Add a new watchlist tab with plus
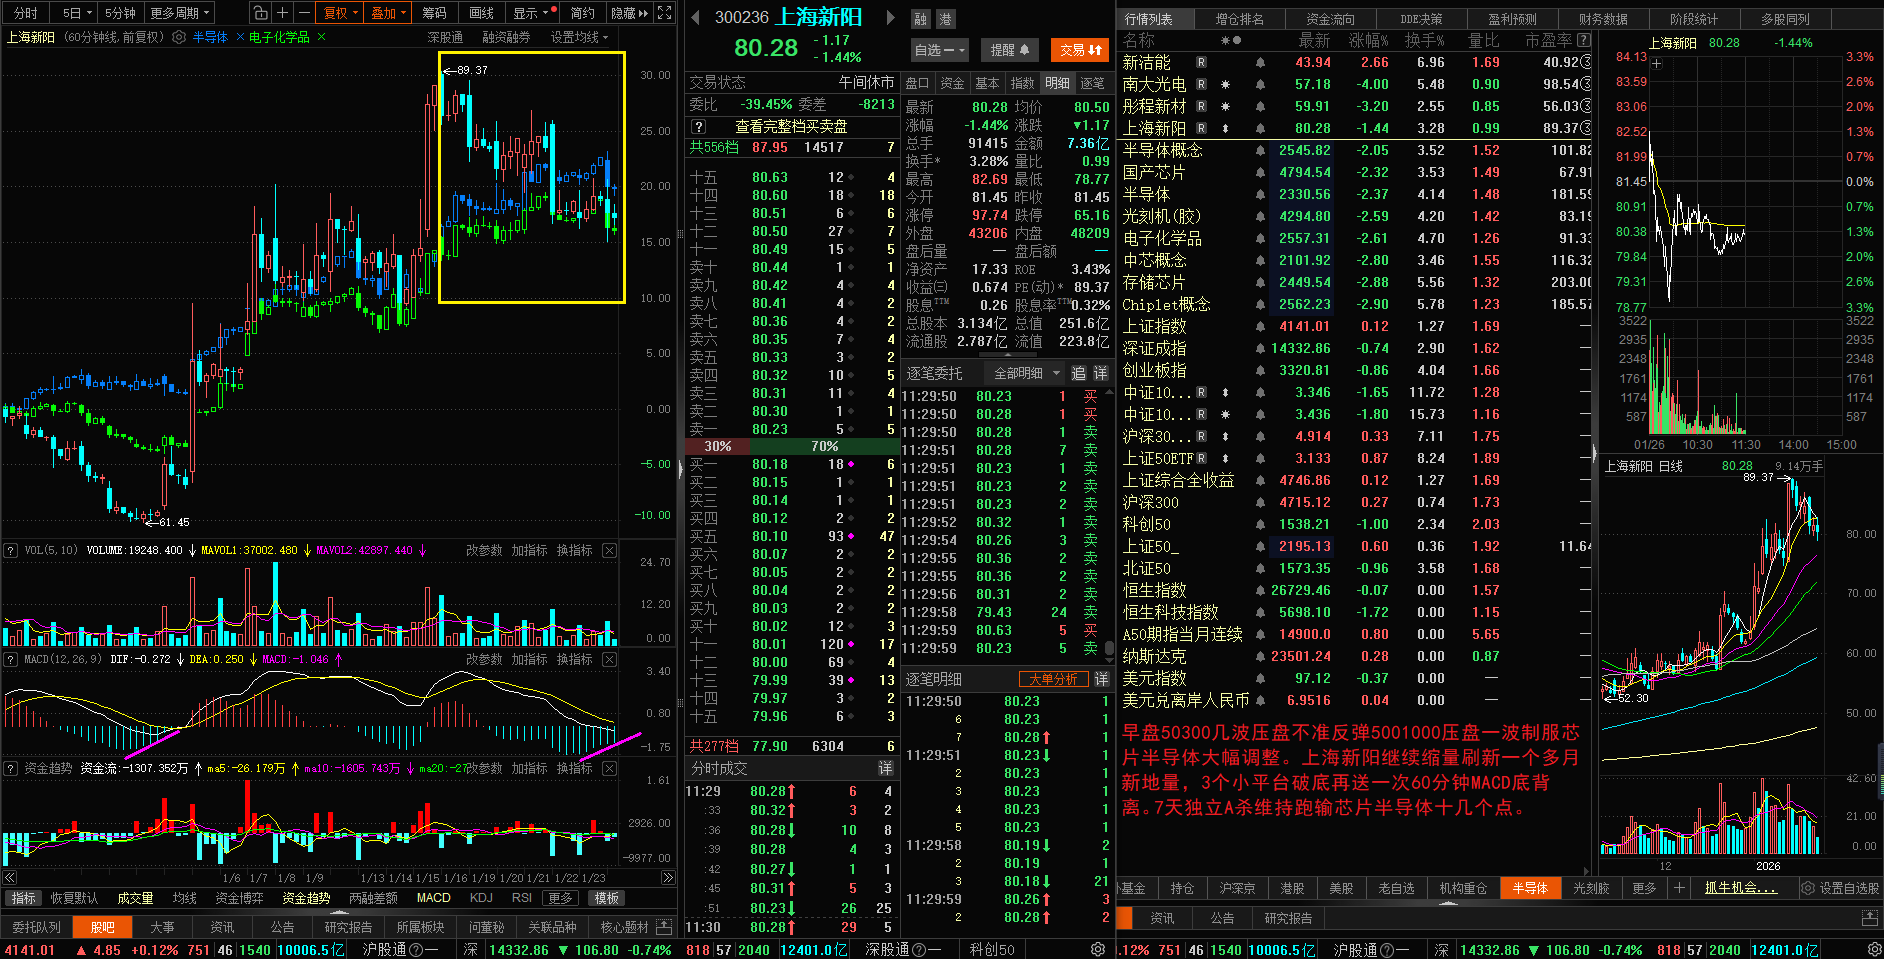The image size is (1884, 959). pos(1679,887)
